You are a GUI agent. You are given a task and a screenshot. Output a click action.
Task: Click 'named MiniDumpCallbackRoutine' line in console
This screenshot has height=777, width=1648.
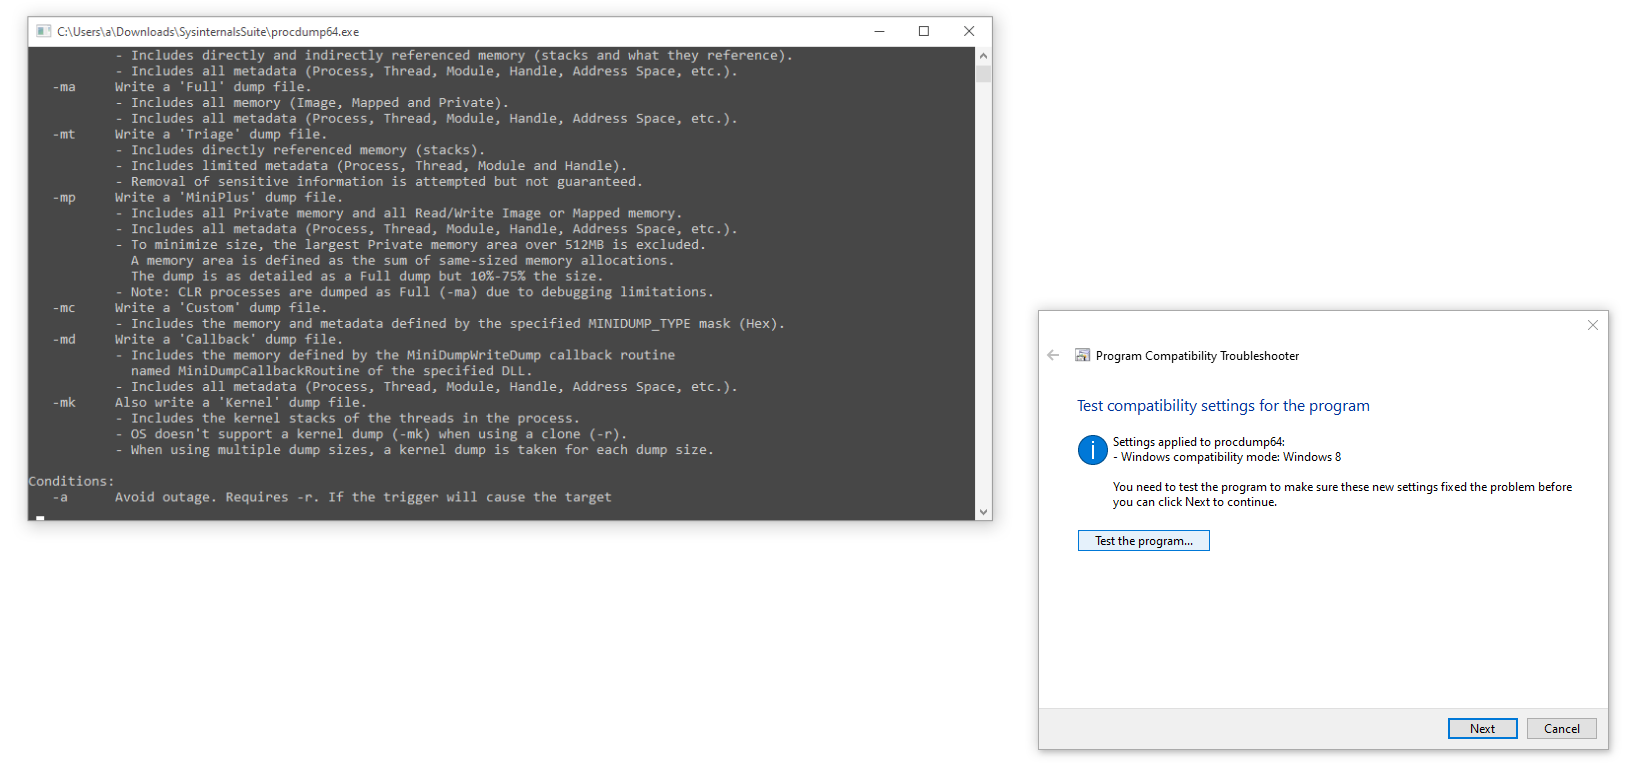(331, 371)
